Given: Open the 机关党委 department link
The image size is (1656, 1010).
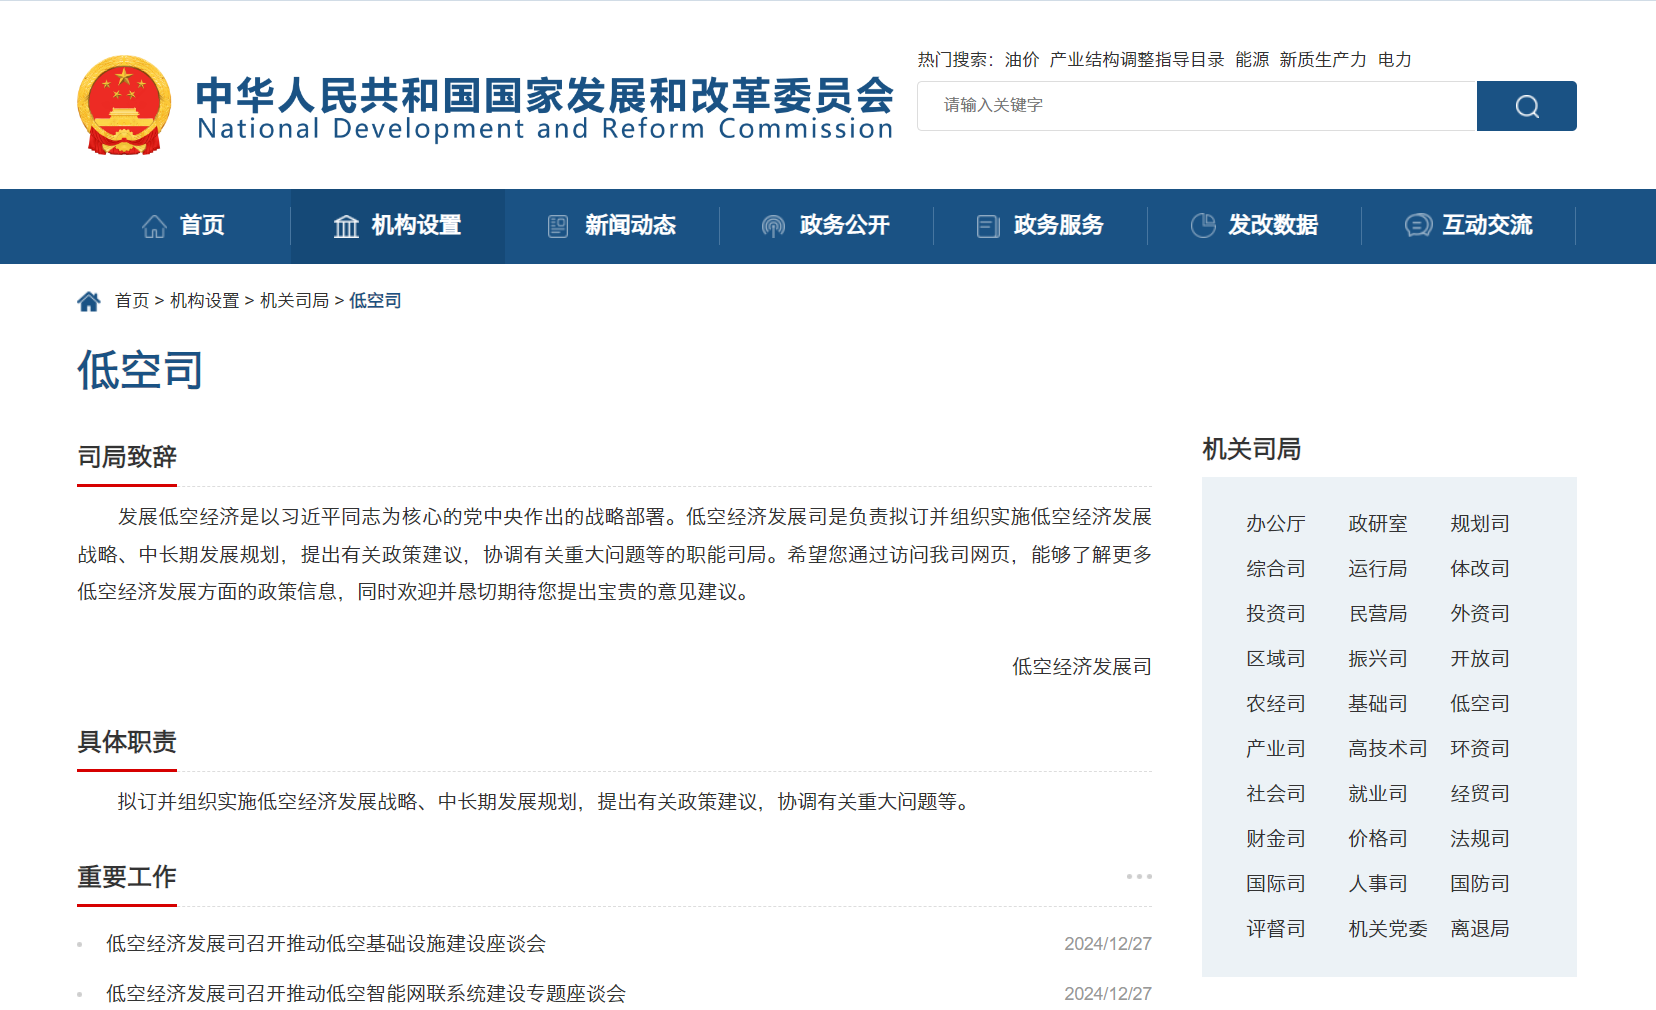Looking at the screenshot, I should [1388, 929].
